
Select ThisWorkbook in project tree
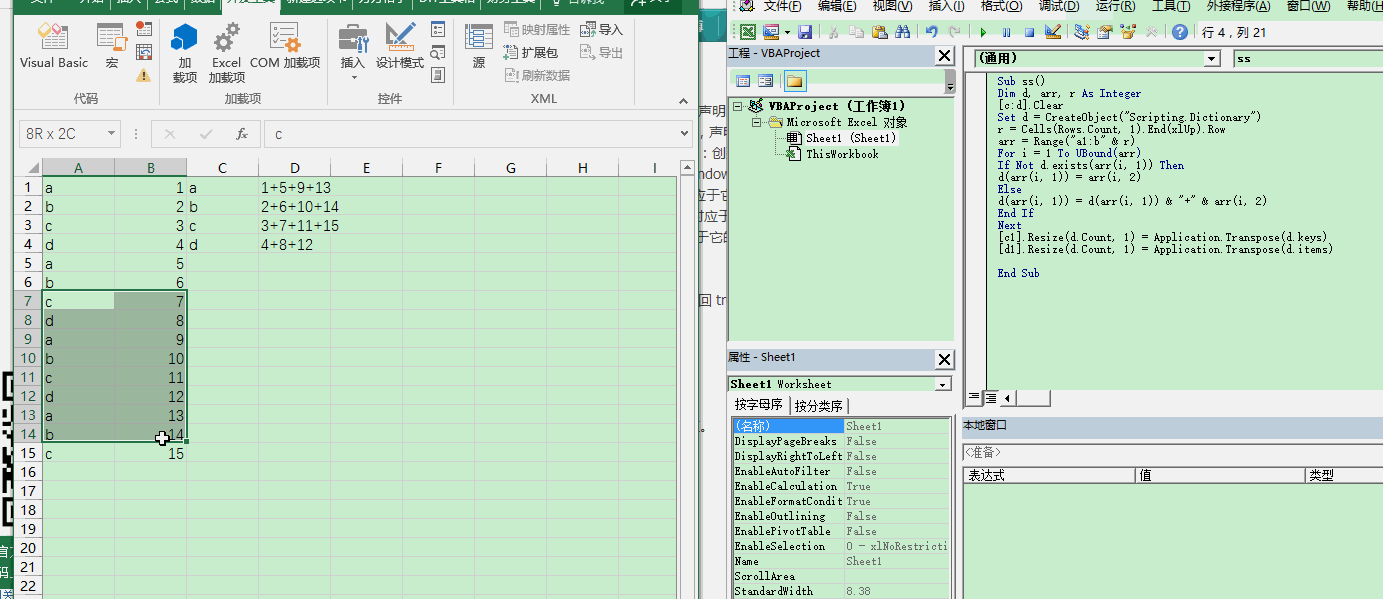coord(841,154)
